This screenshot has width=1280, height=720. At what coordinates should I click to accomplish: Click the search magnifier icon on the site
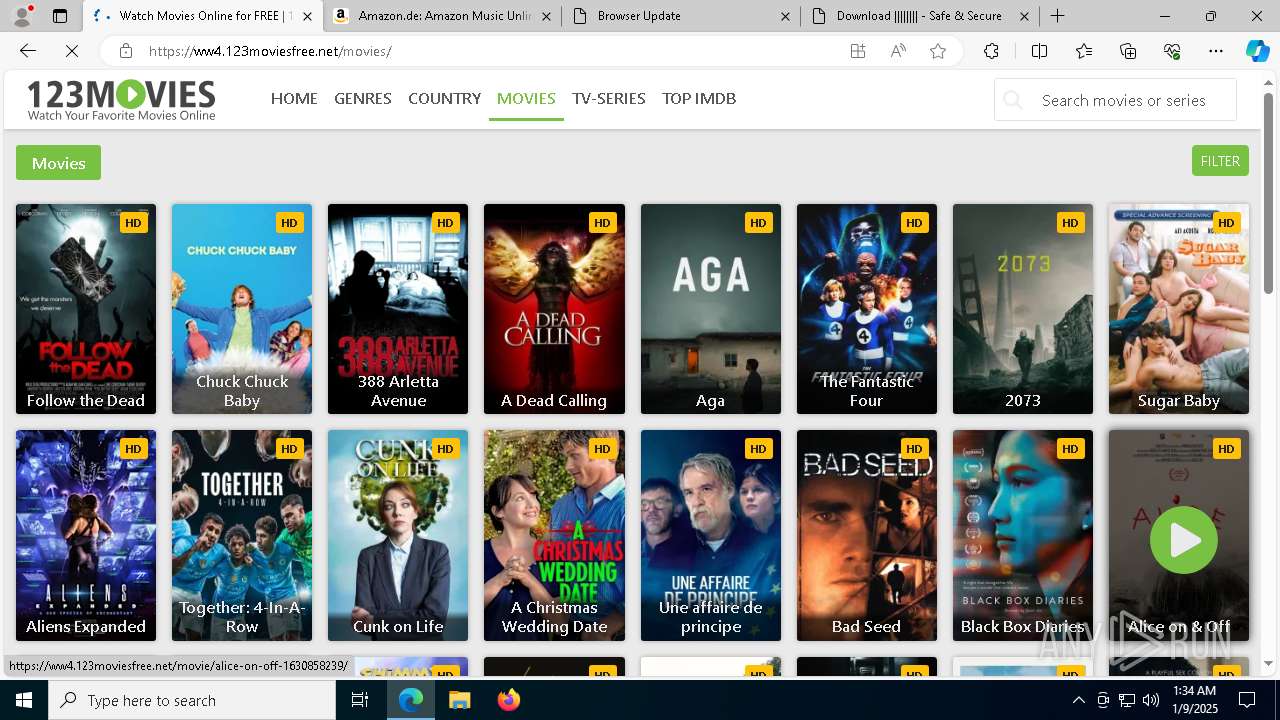pos(1013,100)
